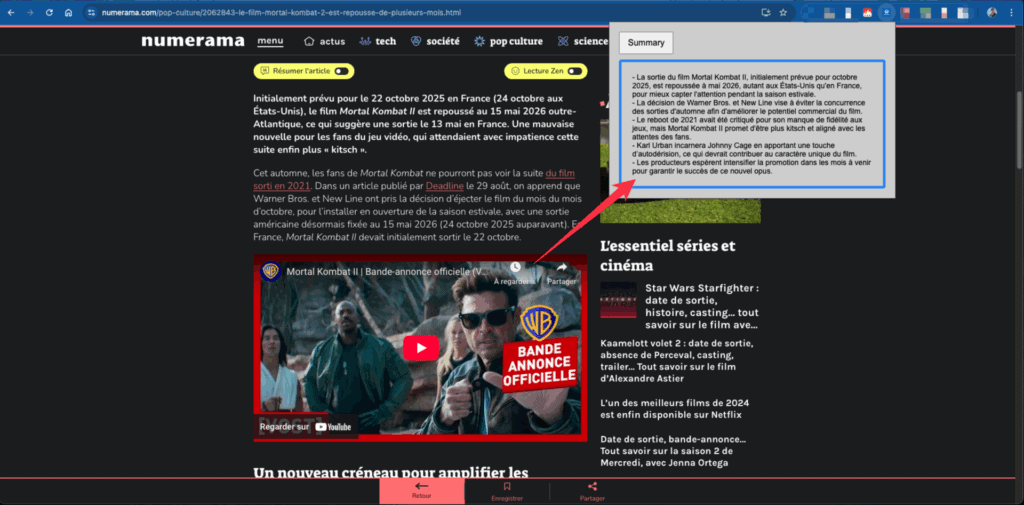Go to the actus section
The width and height of the screenshot is (1024, 505).
coord(332,41)
